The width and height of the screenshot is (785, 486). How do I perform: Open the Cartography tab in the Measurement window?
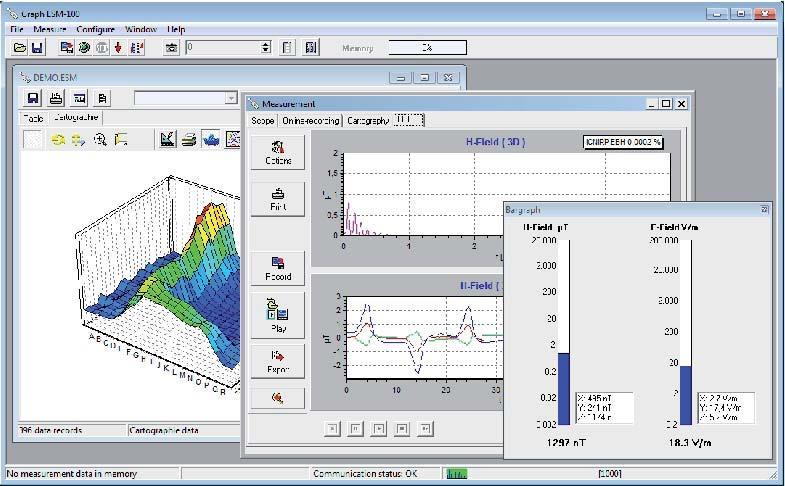pos(367,121)
